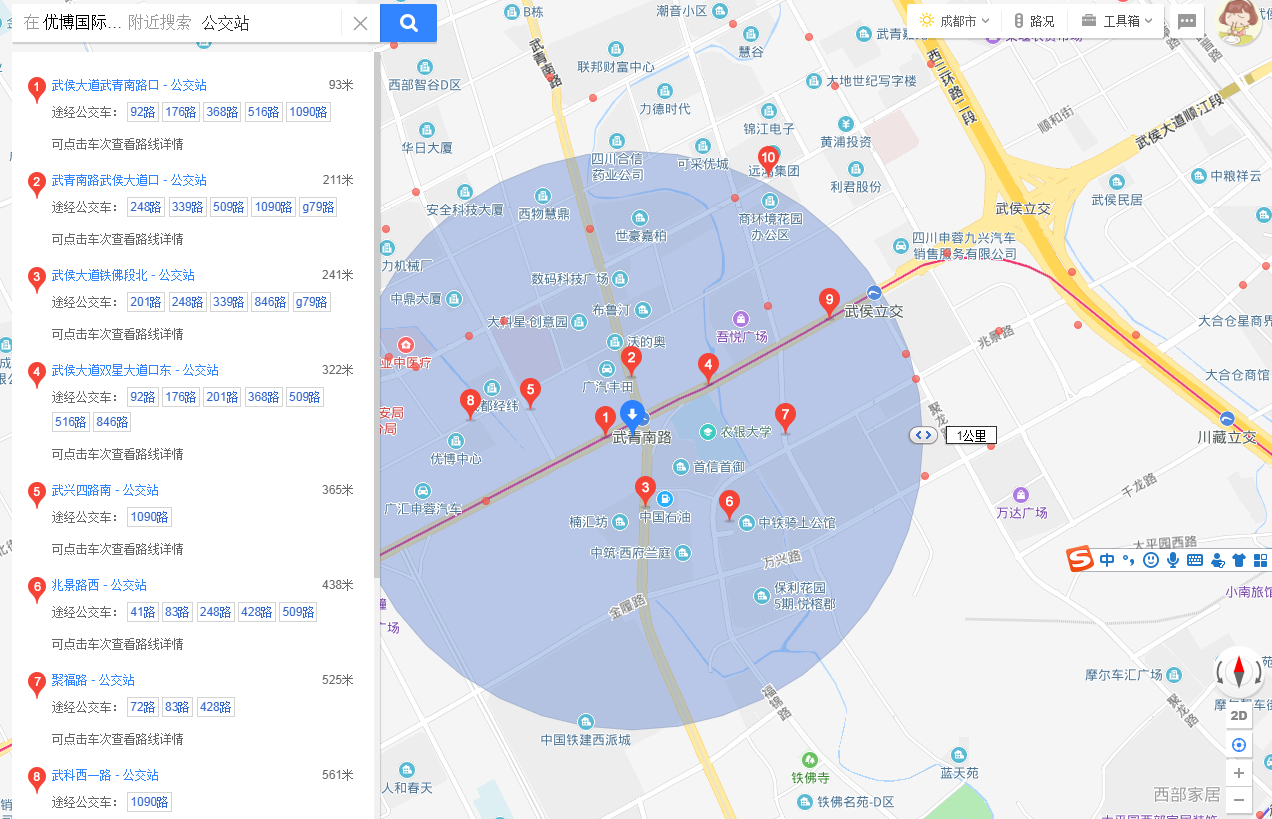Open the feedback message bubble icon
This screenshot has height=819, width=1272.
(x=1187, y=21)
